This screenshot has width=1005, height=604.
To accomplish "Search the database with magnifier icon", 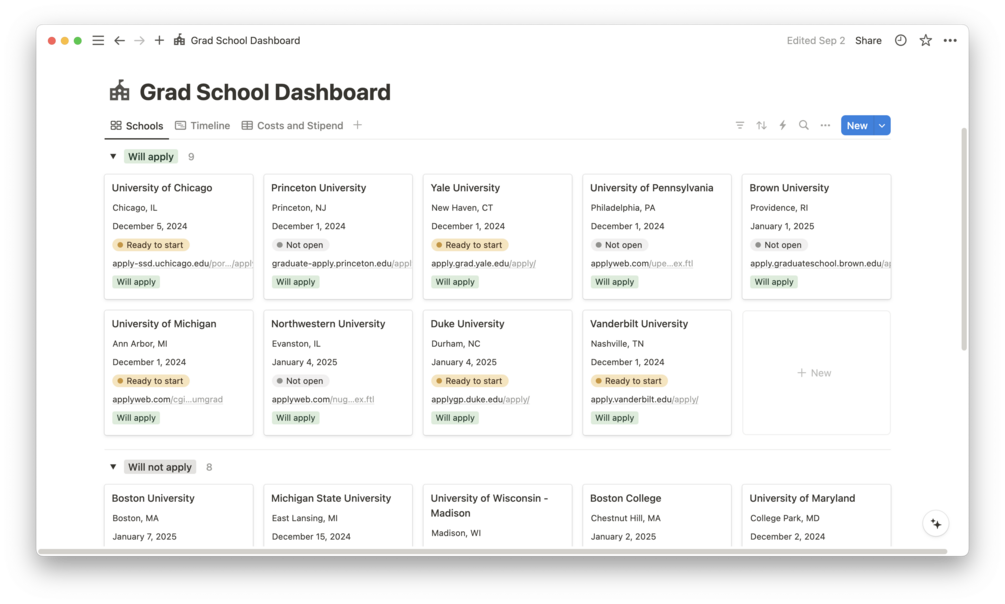I will pyautogui.click(x=804, y=126).
